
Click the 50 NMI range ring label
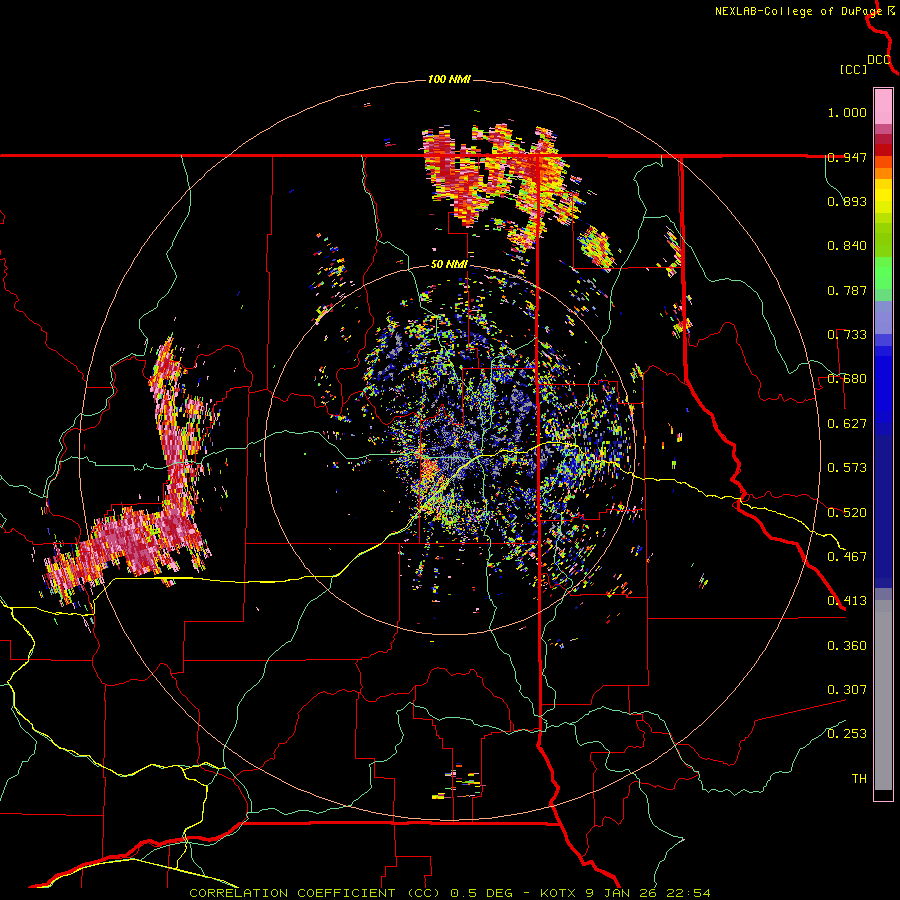[449, 264]
